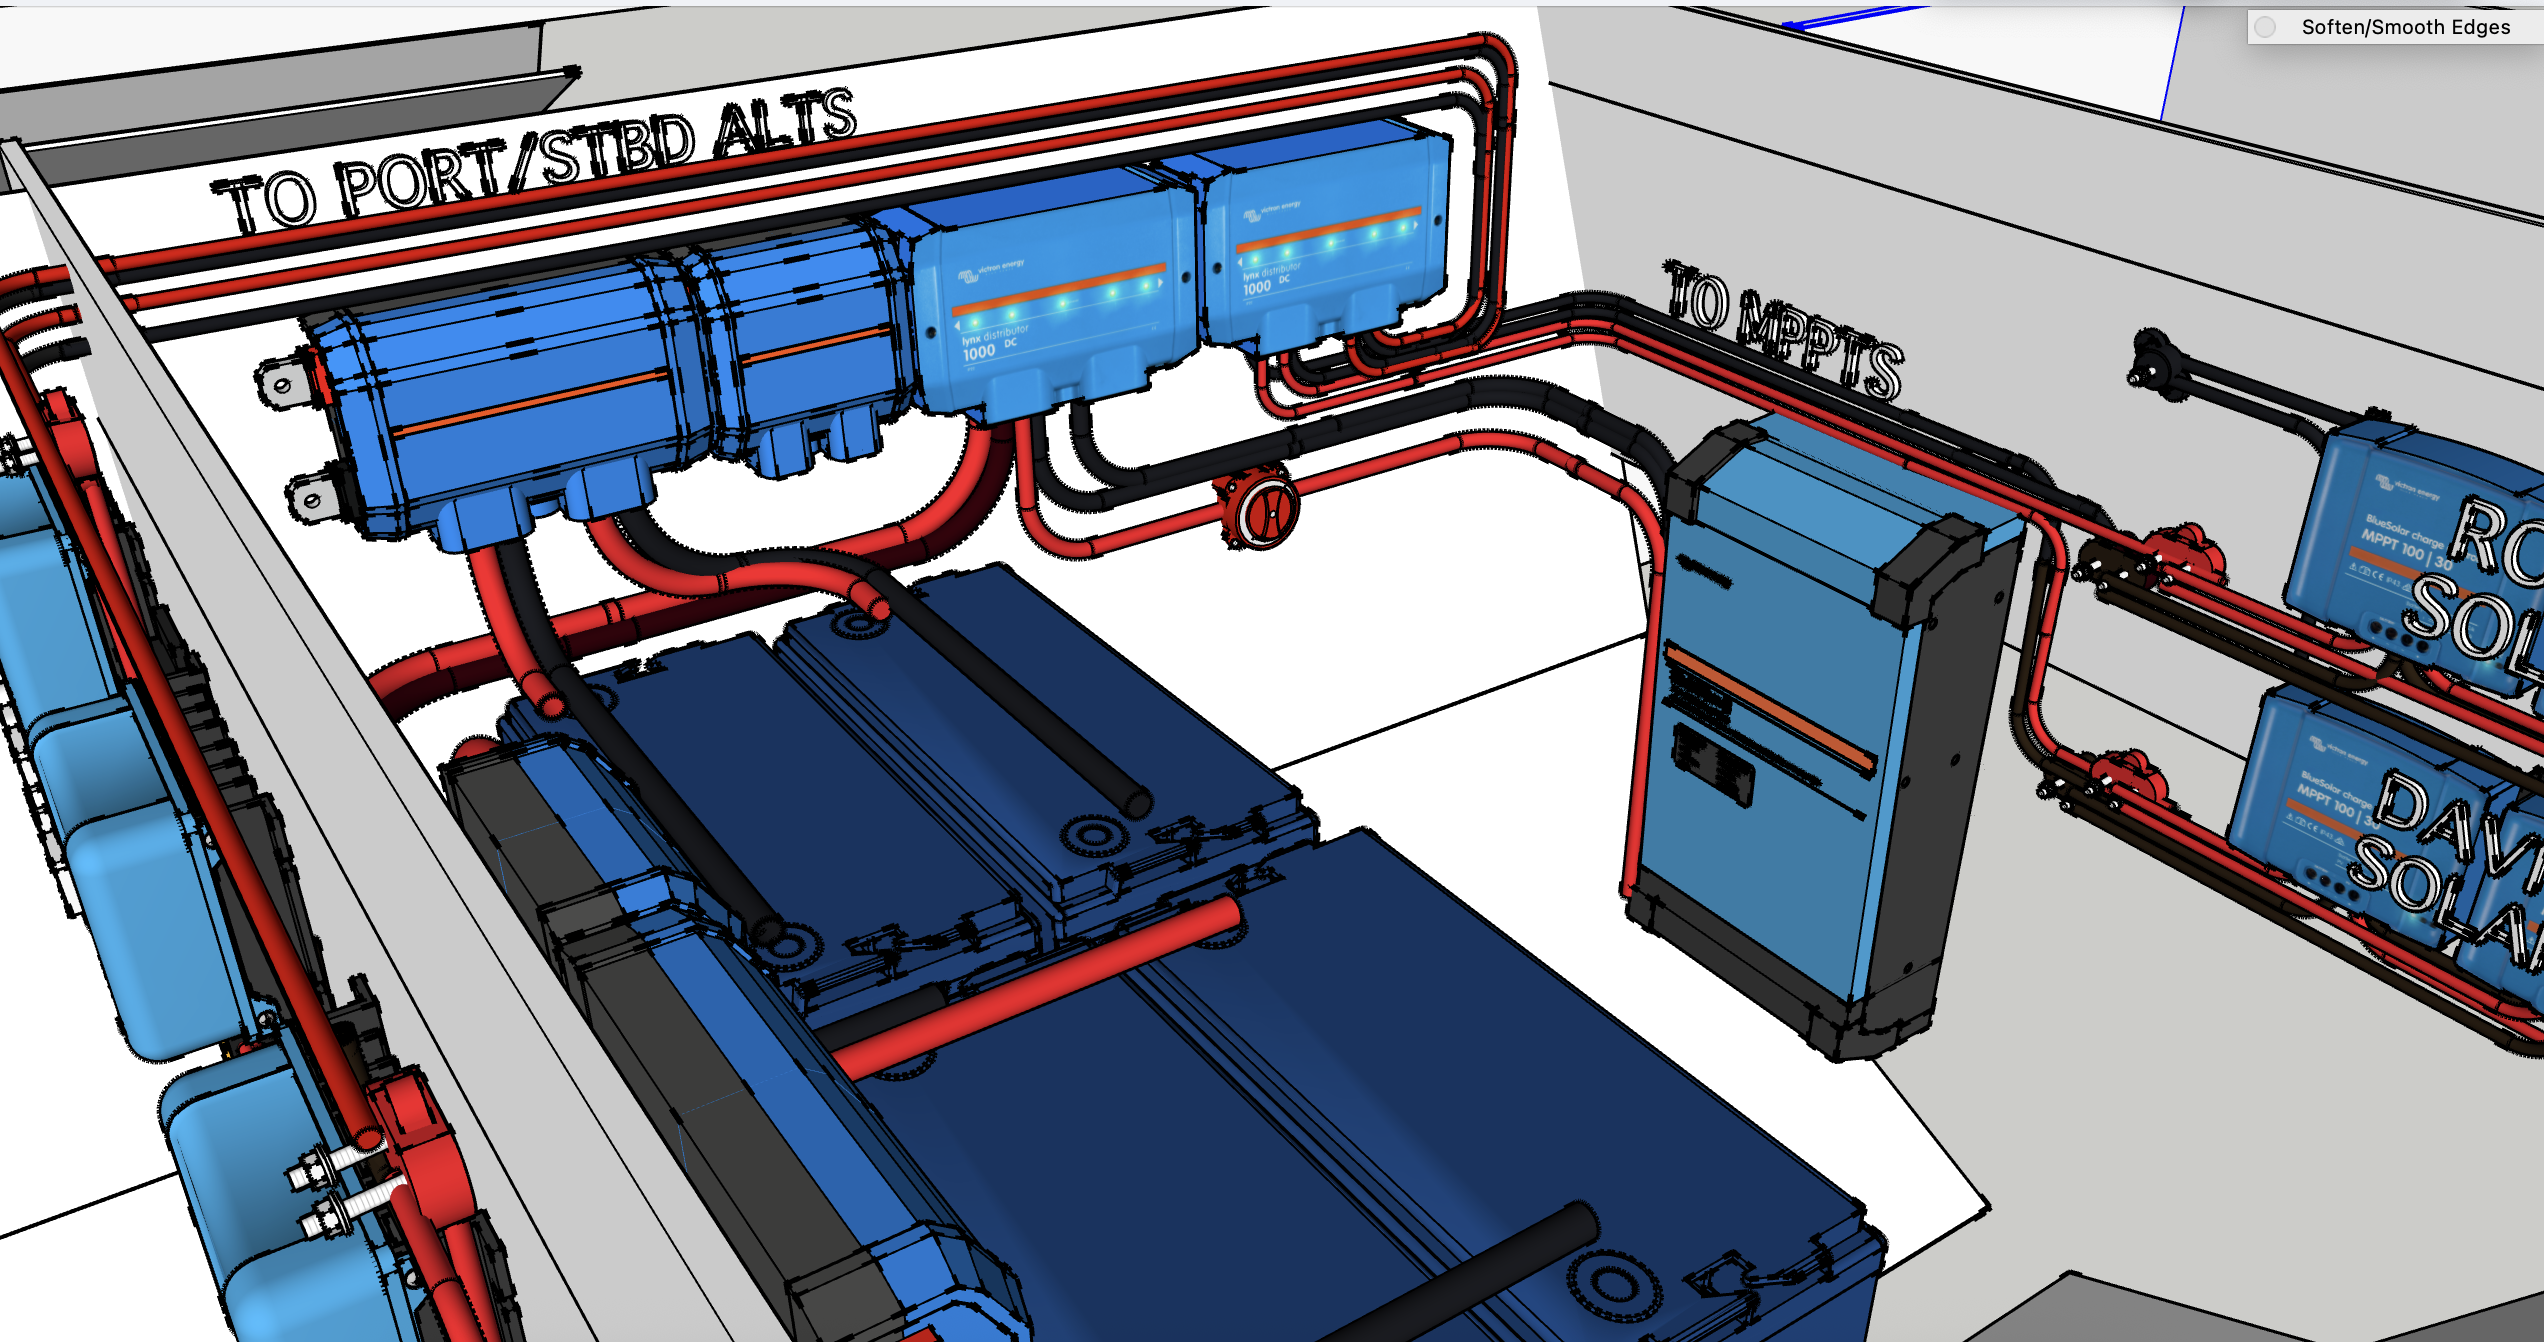The width and height of the screenshot is (2544, 1342).
Task: Click the Soften/Smooth Edges panel circle button
Action: [x=2266, y=27]
